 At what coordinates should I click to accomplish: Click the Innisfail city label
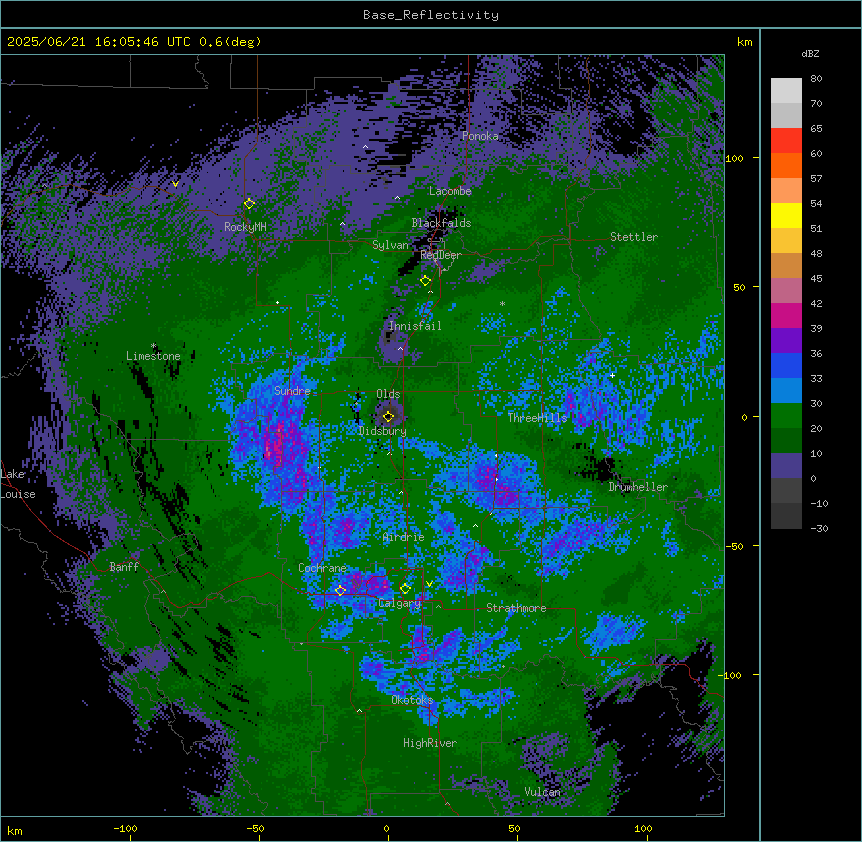(415, 326)
